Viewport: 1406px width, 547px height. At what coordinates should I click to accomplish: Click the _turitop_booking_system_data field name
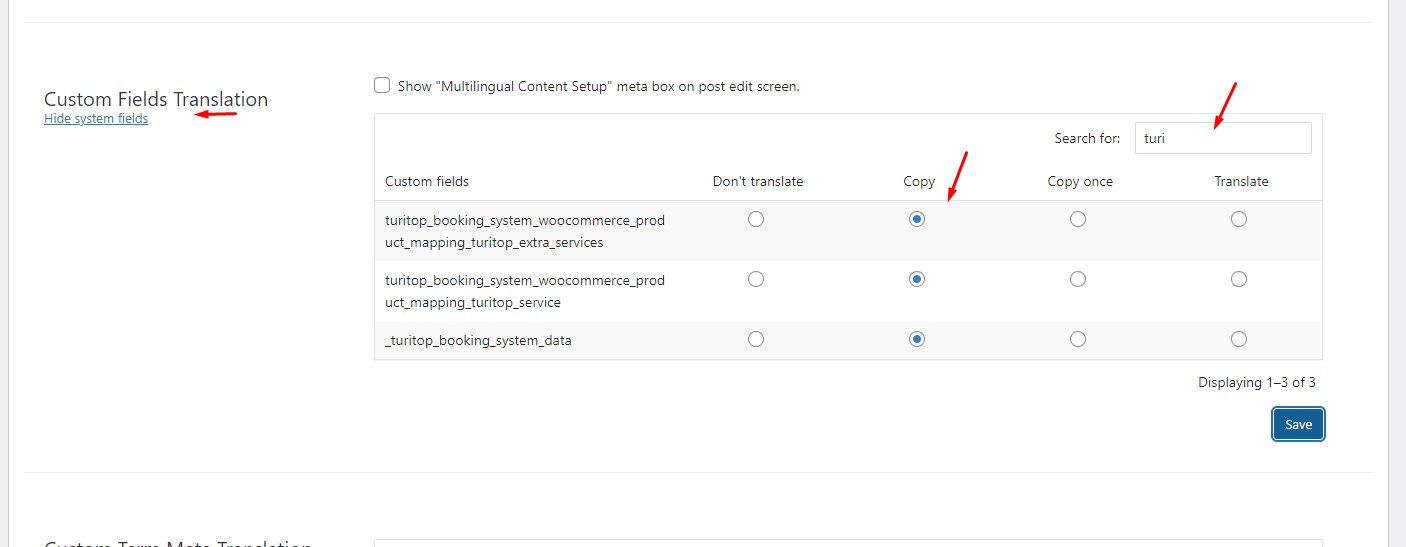click(x=478, y=341)
